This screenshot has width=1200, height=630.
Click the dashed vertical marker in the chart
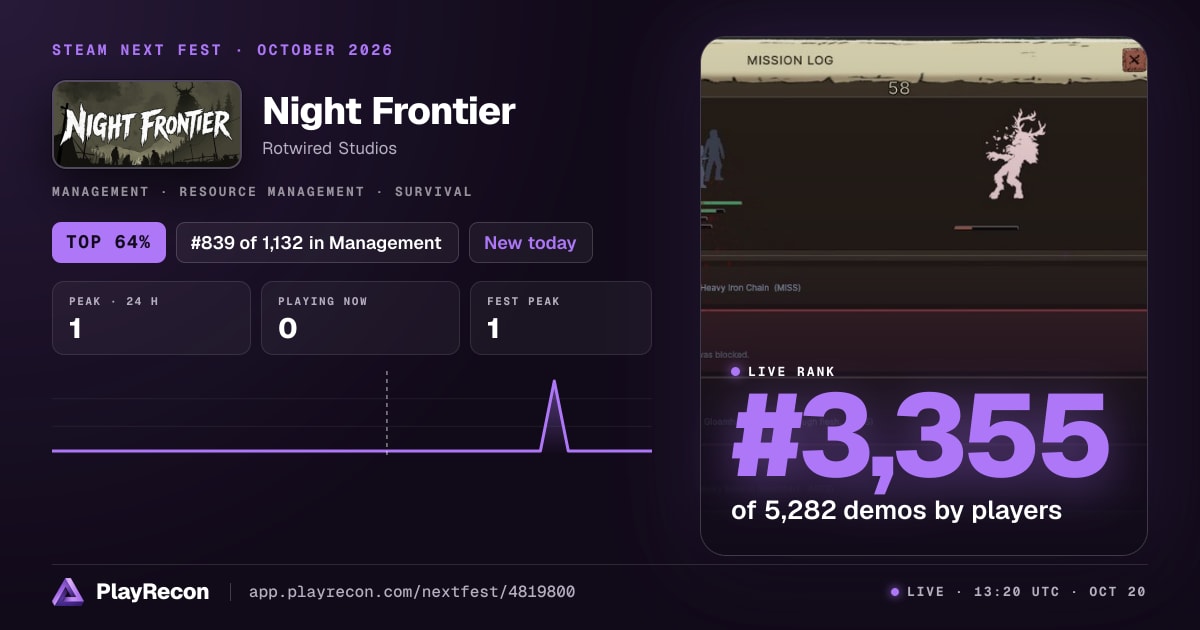387,412
